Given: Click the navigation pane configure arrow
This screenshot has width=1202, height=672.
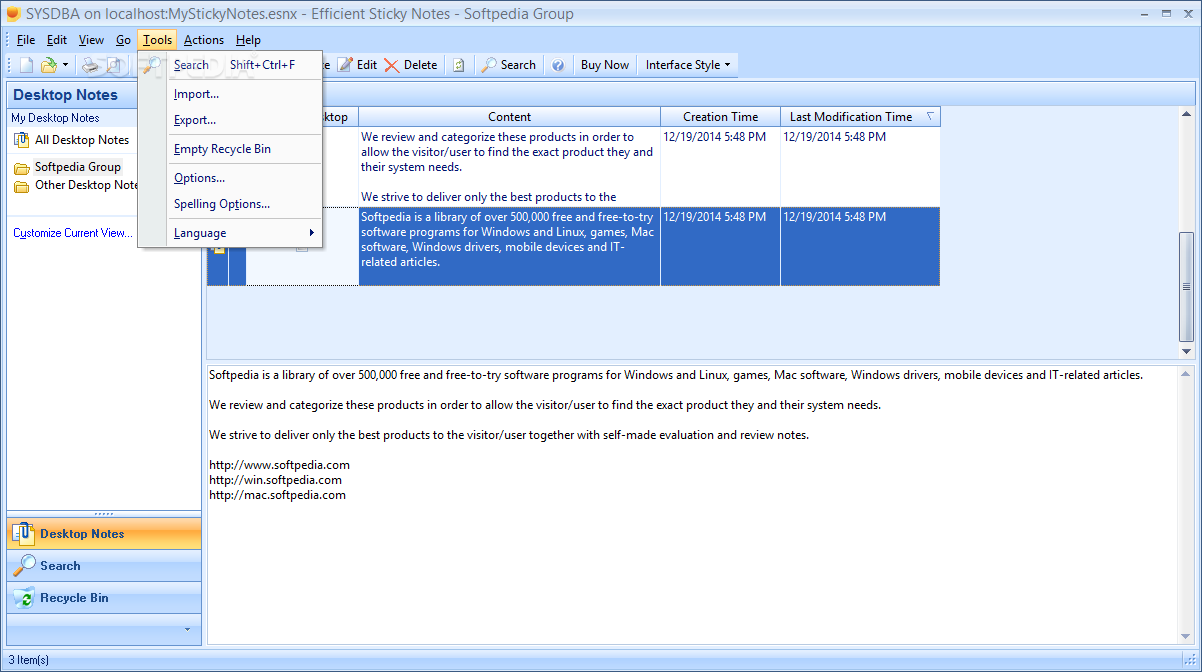Looking at the screenshot, I should 187,630.
